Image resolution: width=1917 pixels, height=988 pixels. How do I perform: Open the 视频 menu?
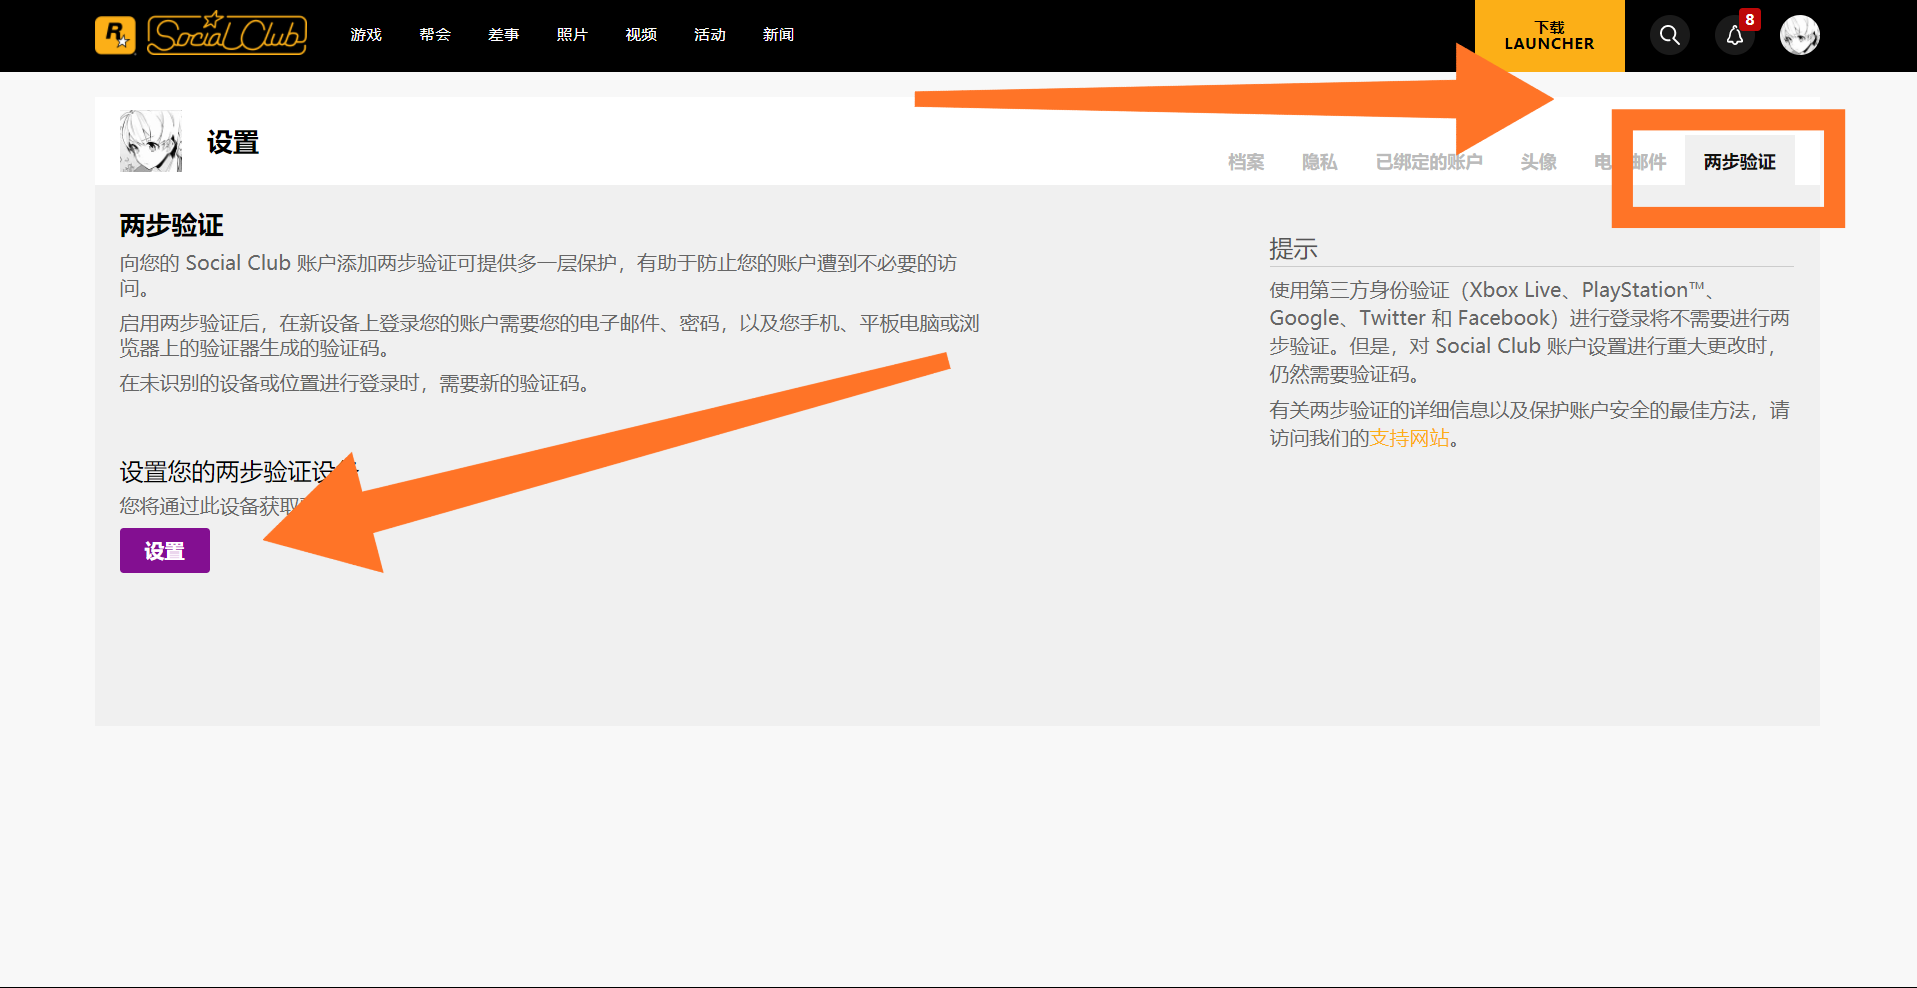641,35
